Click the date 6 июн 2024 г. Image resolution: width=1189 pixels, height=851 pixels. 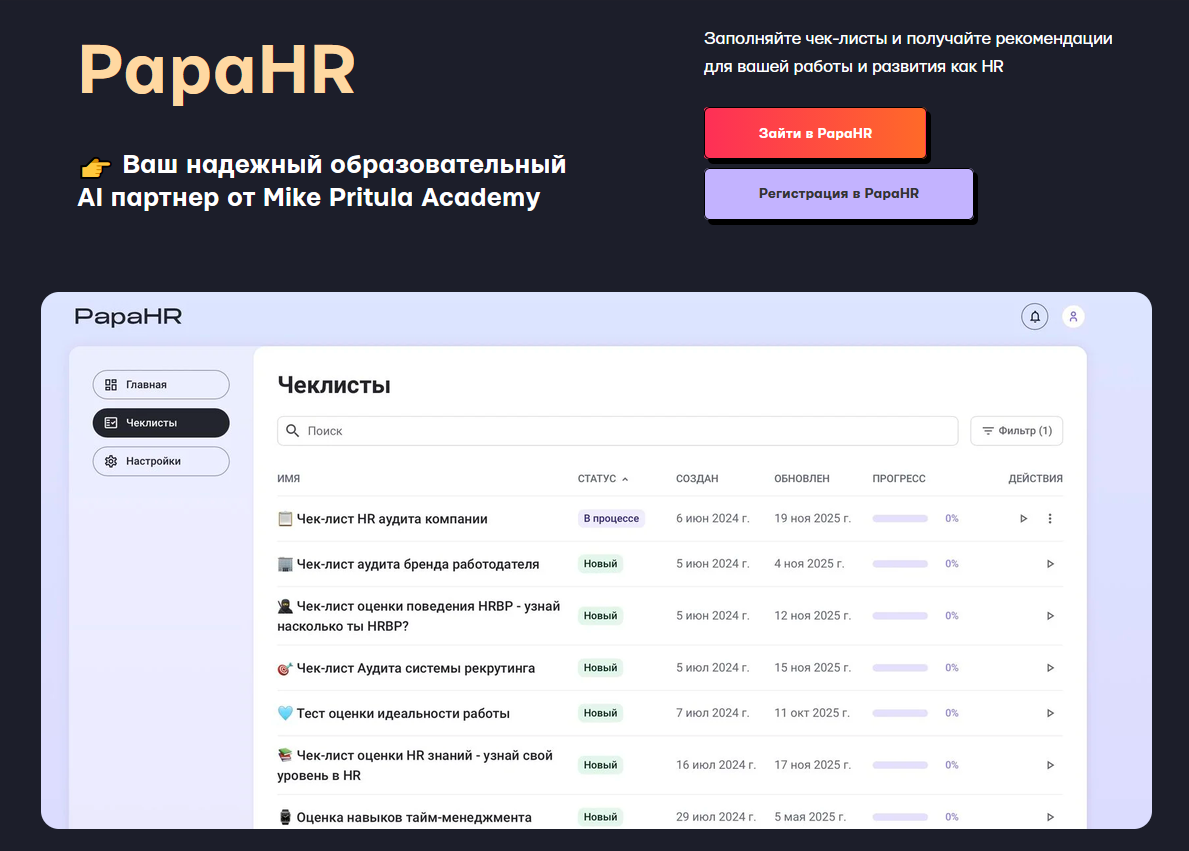tap(713, 519)
